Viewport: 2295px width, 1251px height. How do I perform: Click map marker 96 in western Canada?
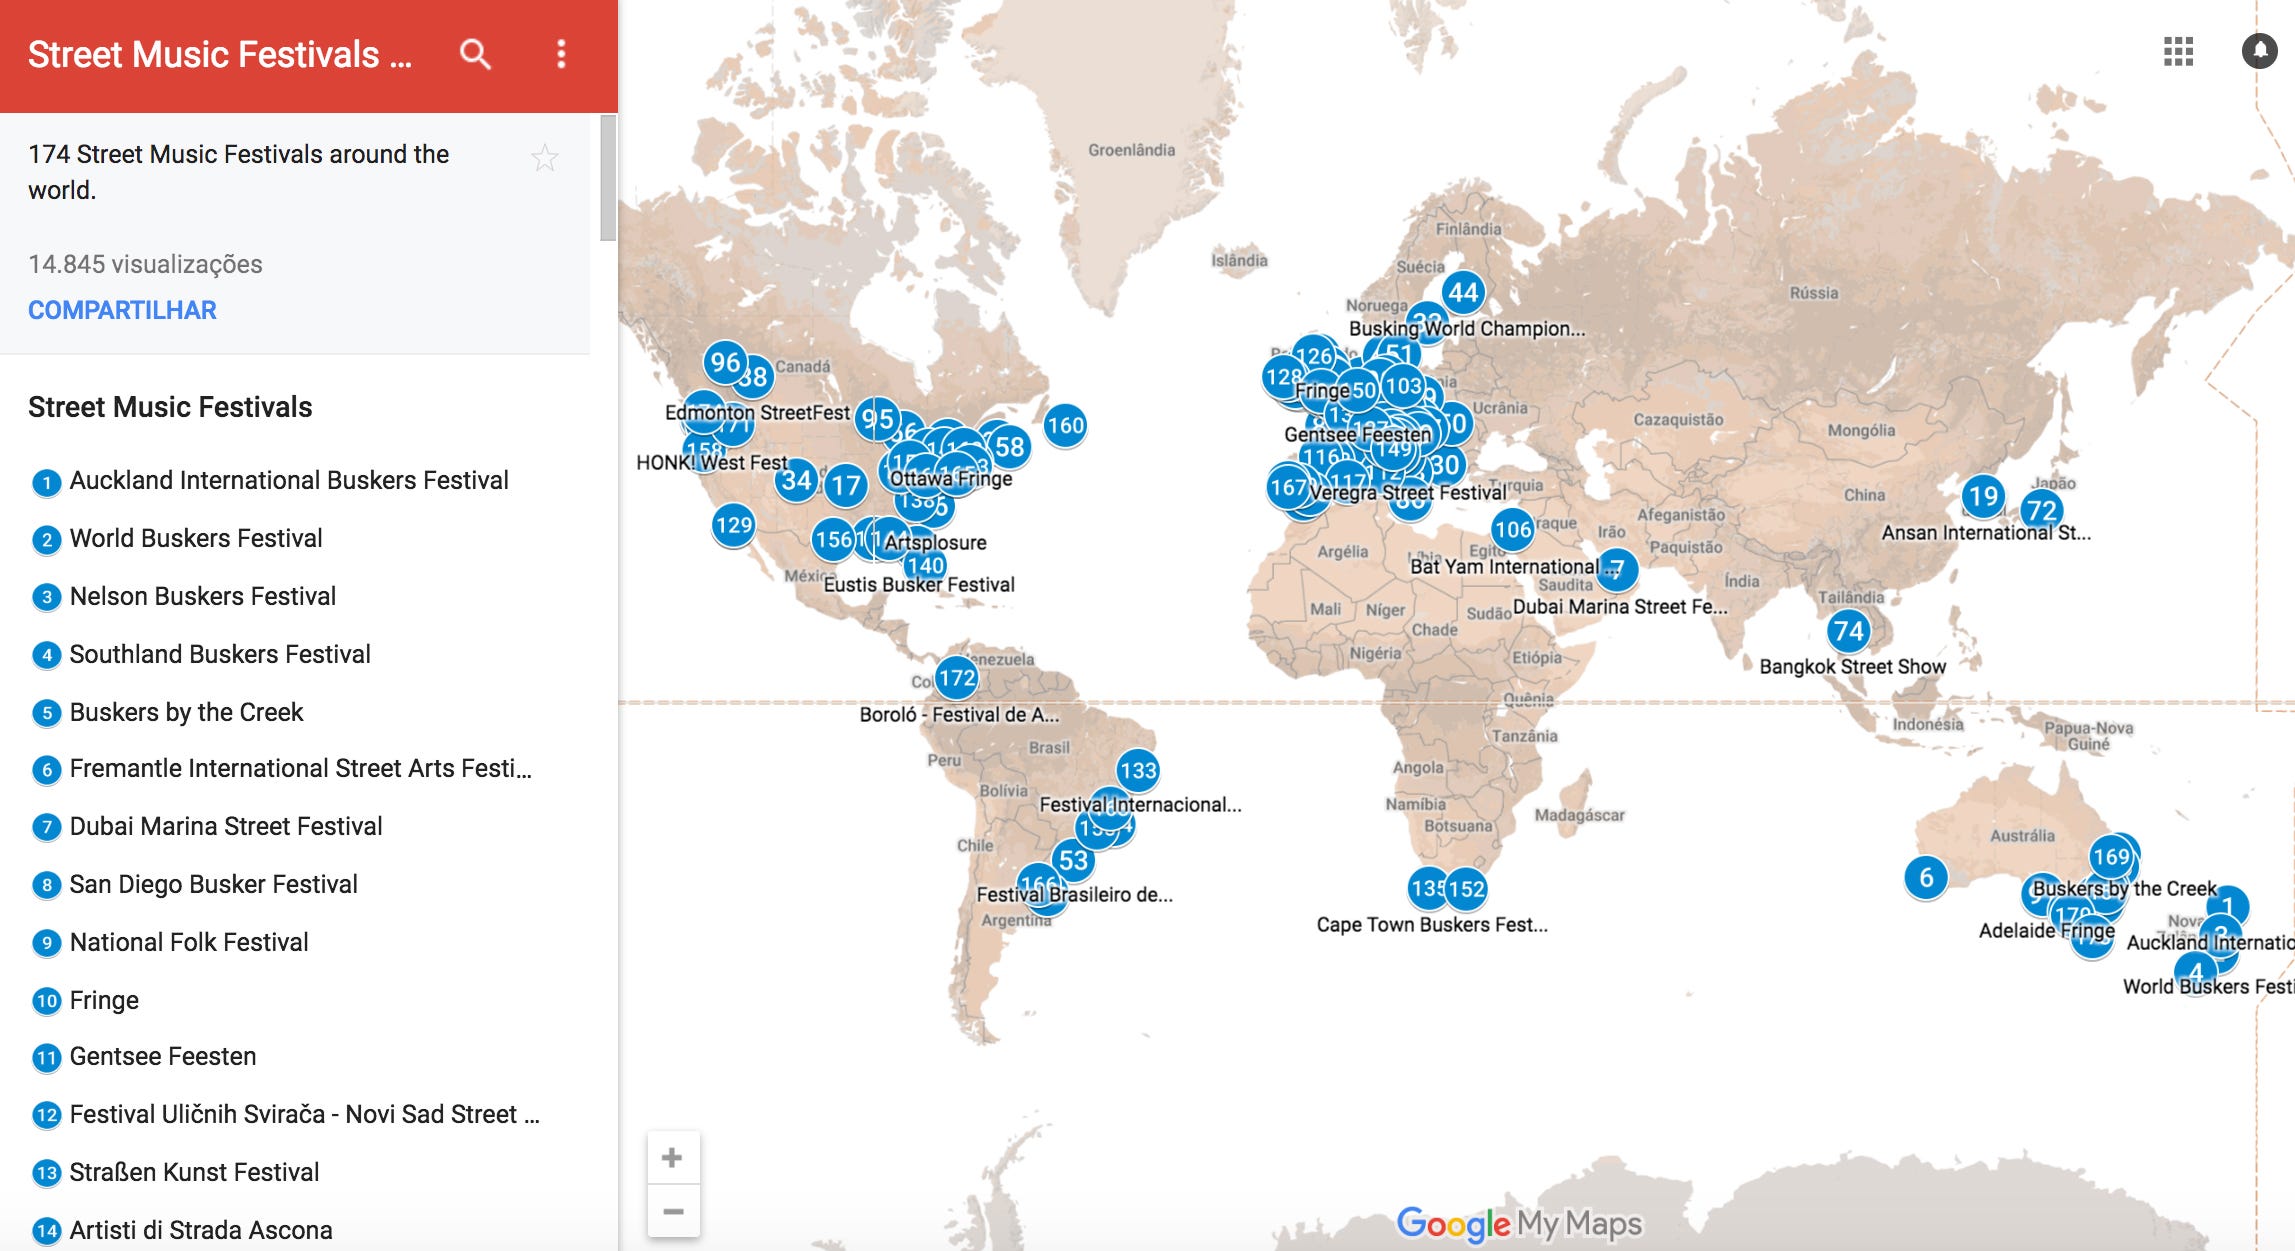click(x=725, y=362)
